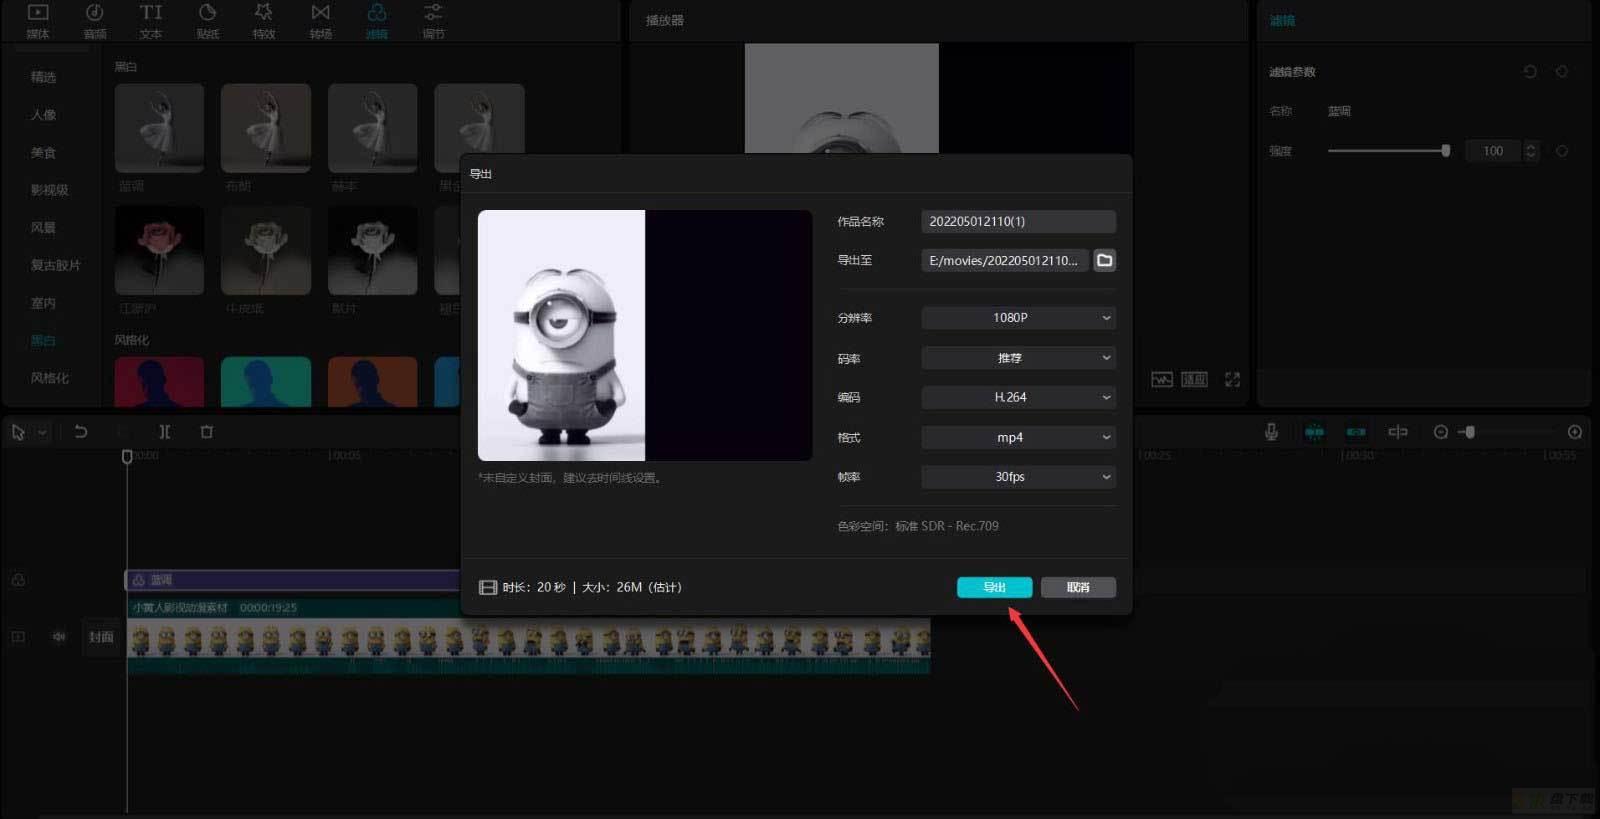Click the selection pointer tool in timeline toolbar

click(x=18, y=432)
